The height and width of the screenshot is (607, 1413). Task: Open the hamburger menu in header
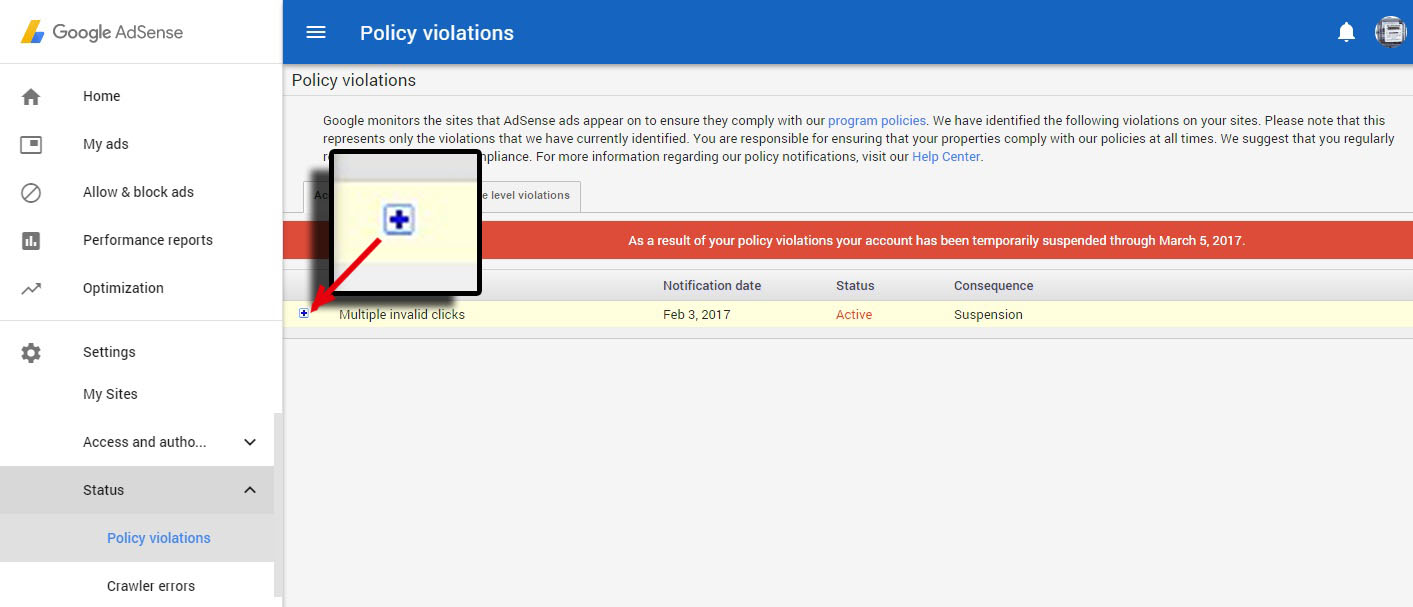click(316, 32)
